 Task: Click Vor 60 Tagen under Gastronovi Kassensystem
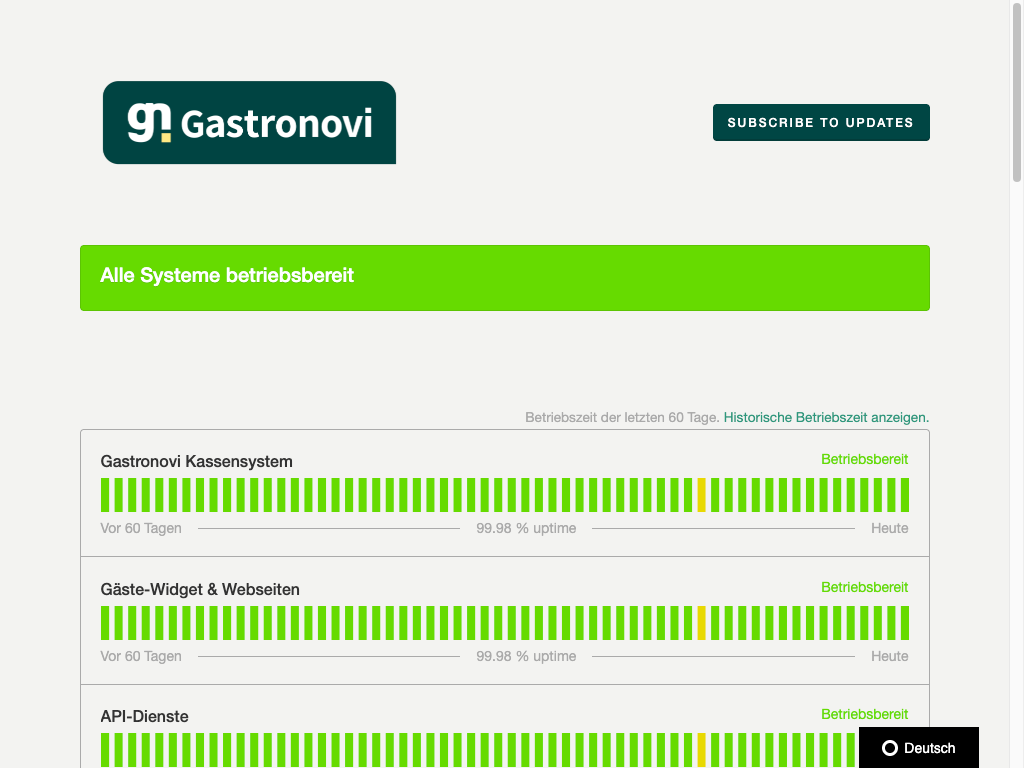pos(141,528)
